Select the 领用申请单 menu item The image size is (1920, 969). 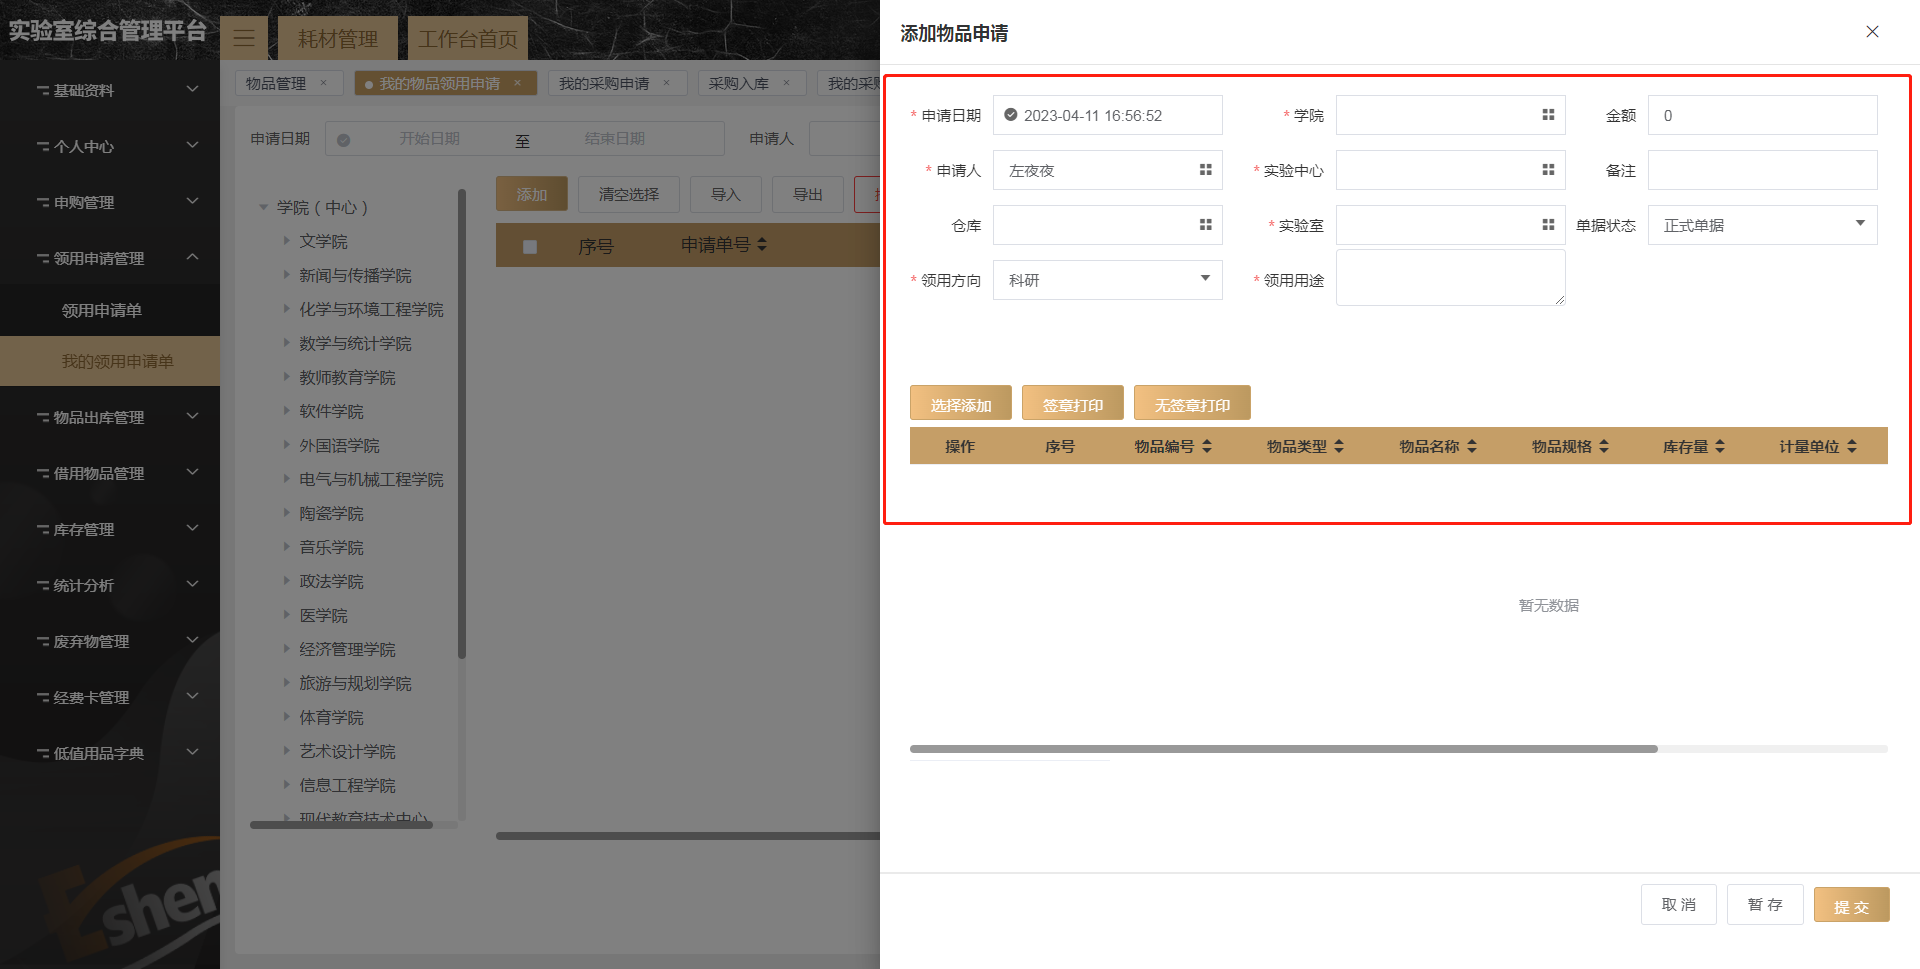(x=102, y=310)
